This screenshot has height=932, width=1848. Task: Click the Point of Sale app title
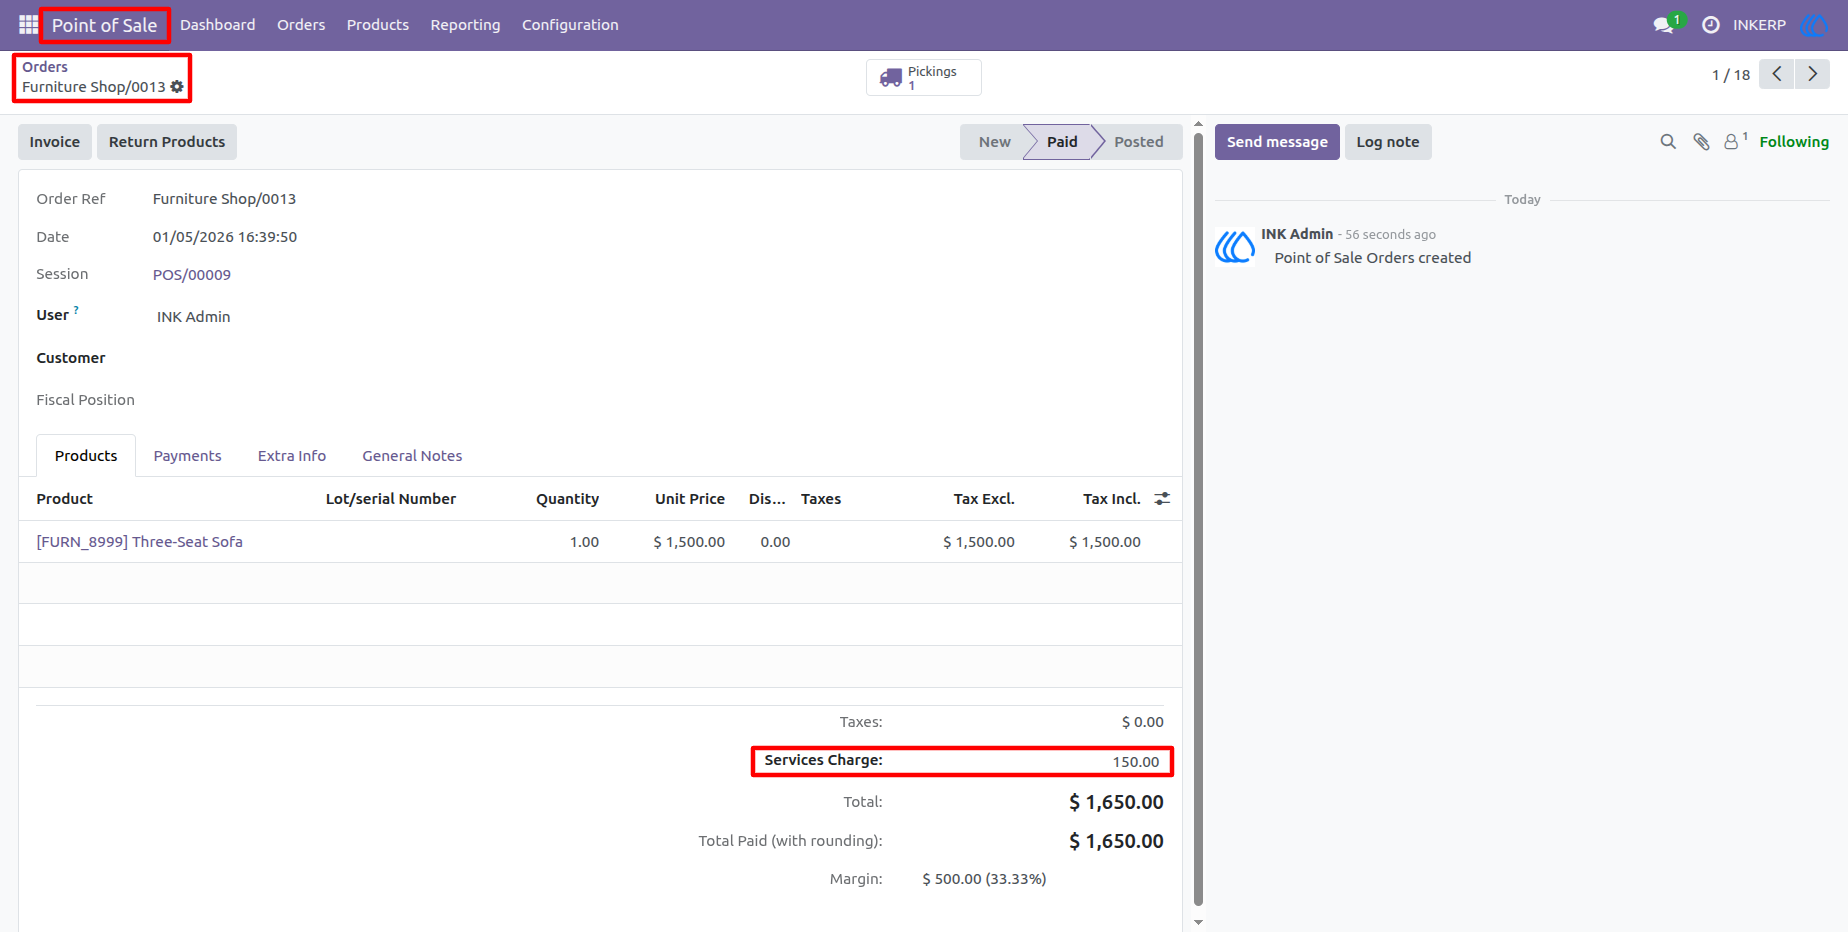coord(105,25)
